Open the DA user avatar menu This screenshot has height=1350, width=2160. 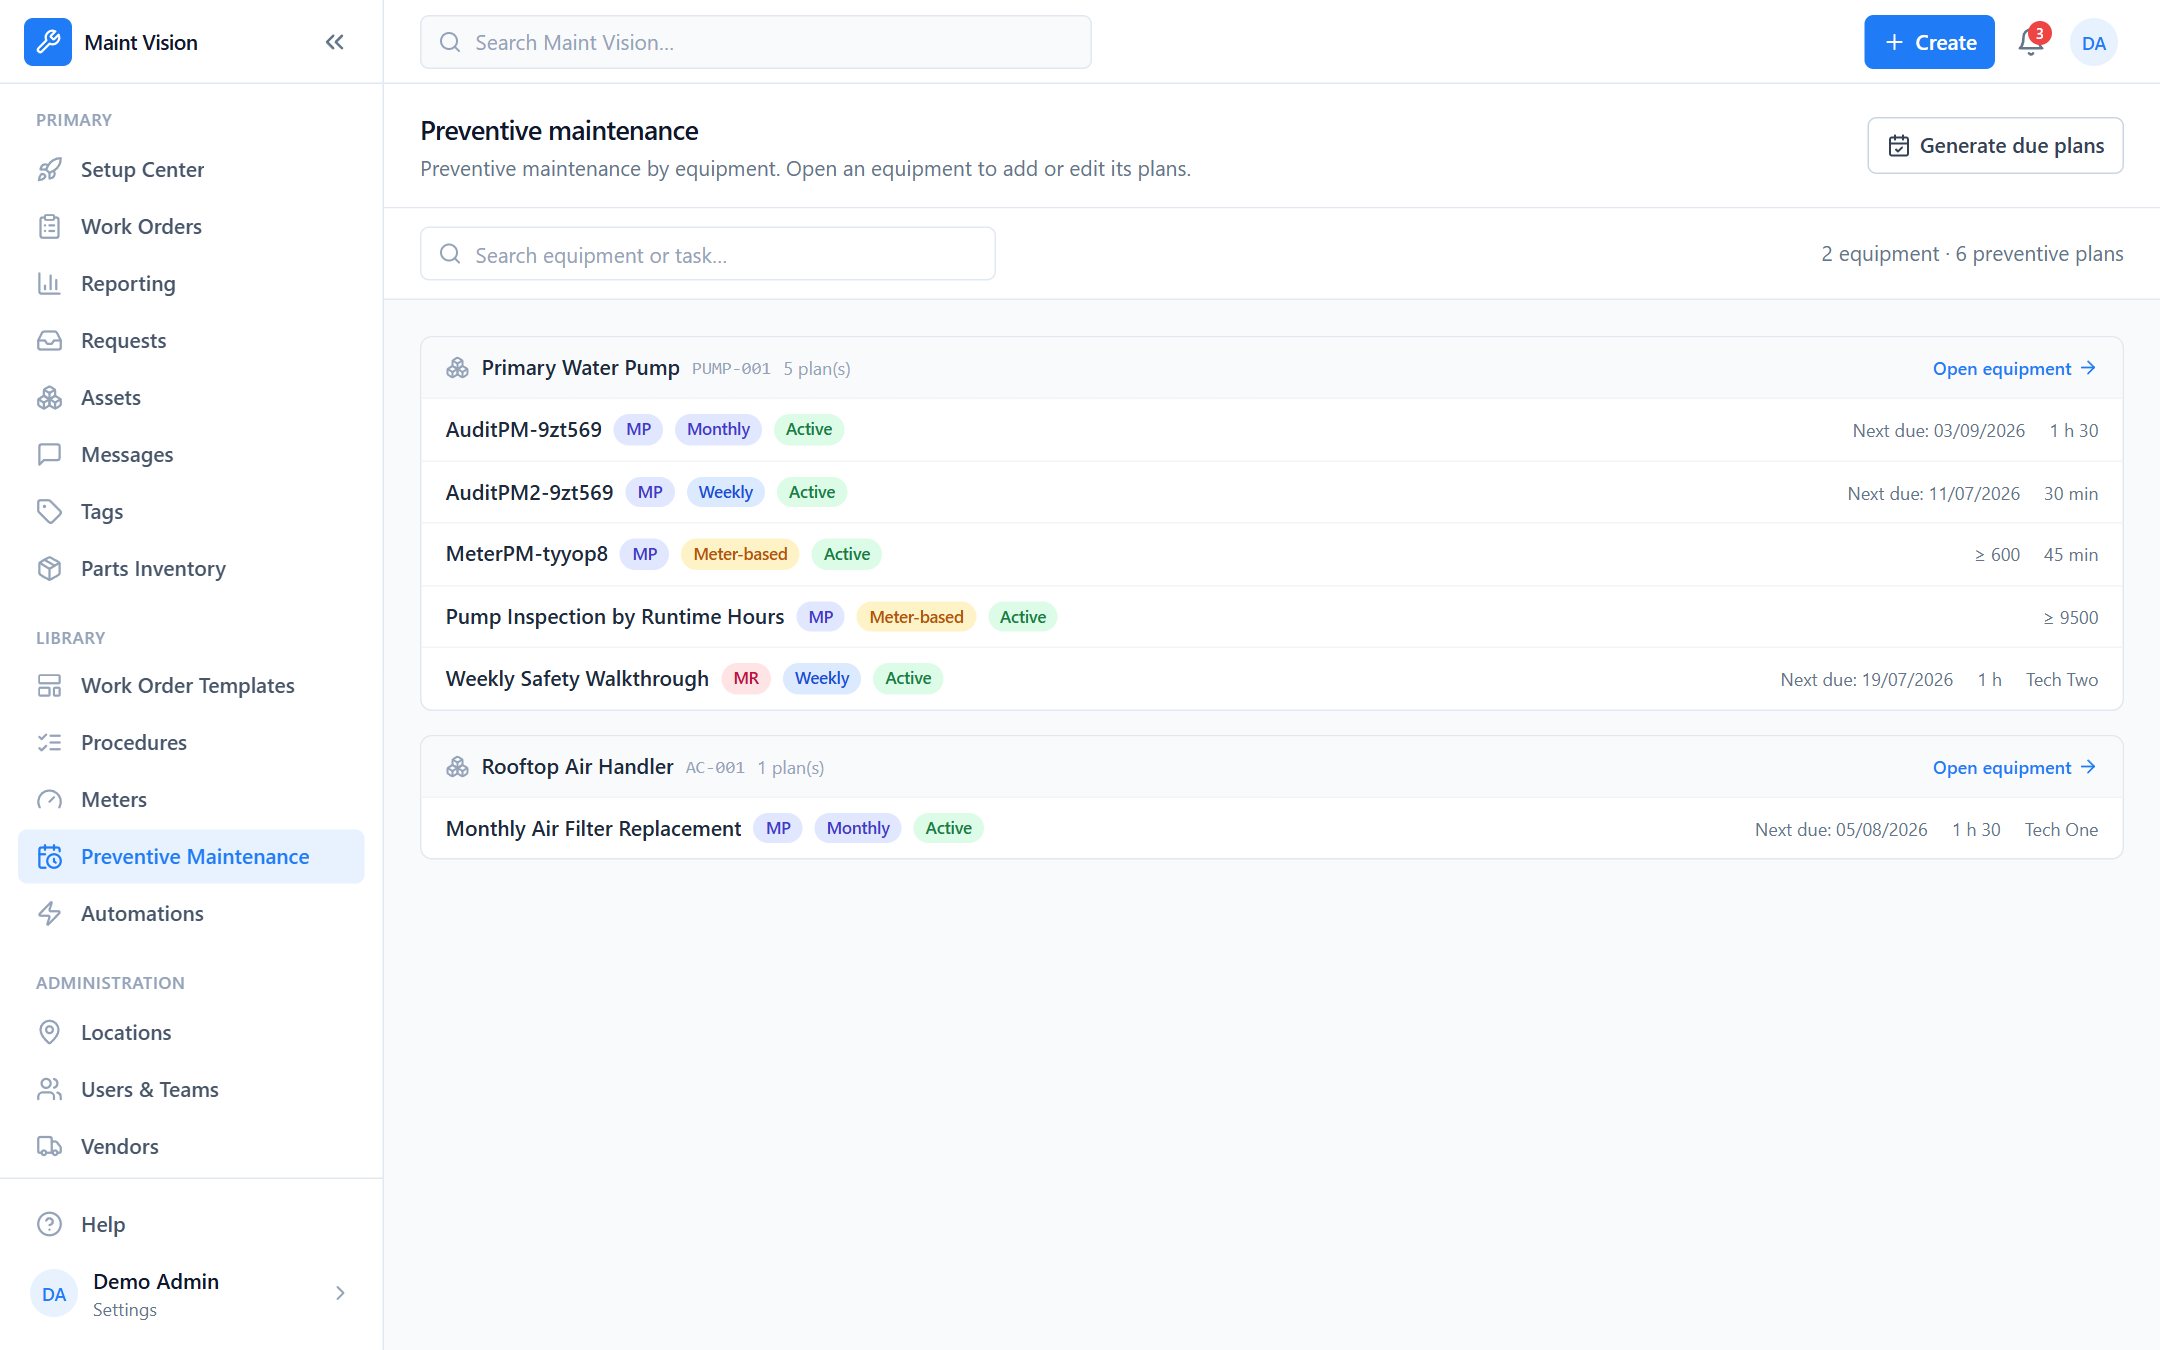(x=2094, y=42)
